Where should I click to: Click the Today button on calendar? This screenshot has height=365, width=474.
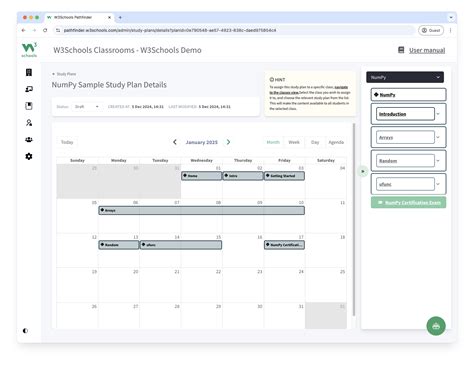pos(67,142)
